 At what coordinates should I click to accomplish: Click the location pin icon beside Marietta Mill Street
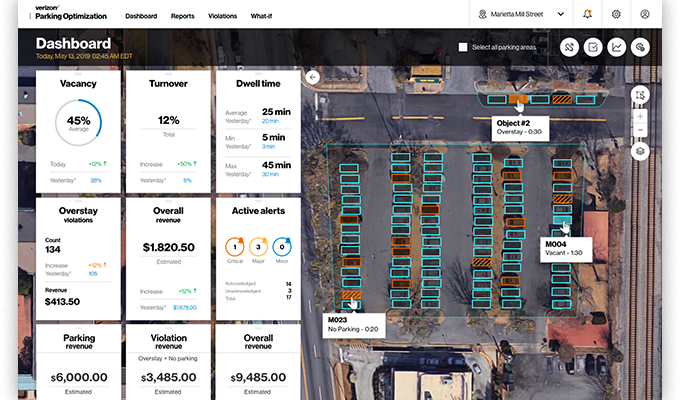tap(482, 14)
